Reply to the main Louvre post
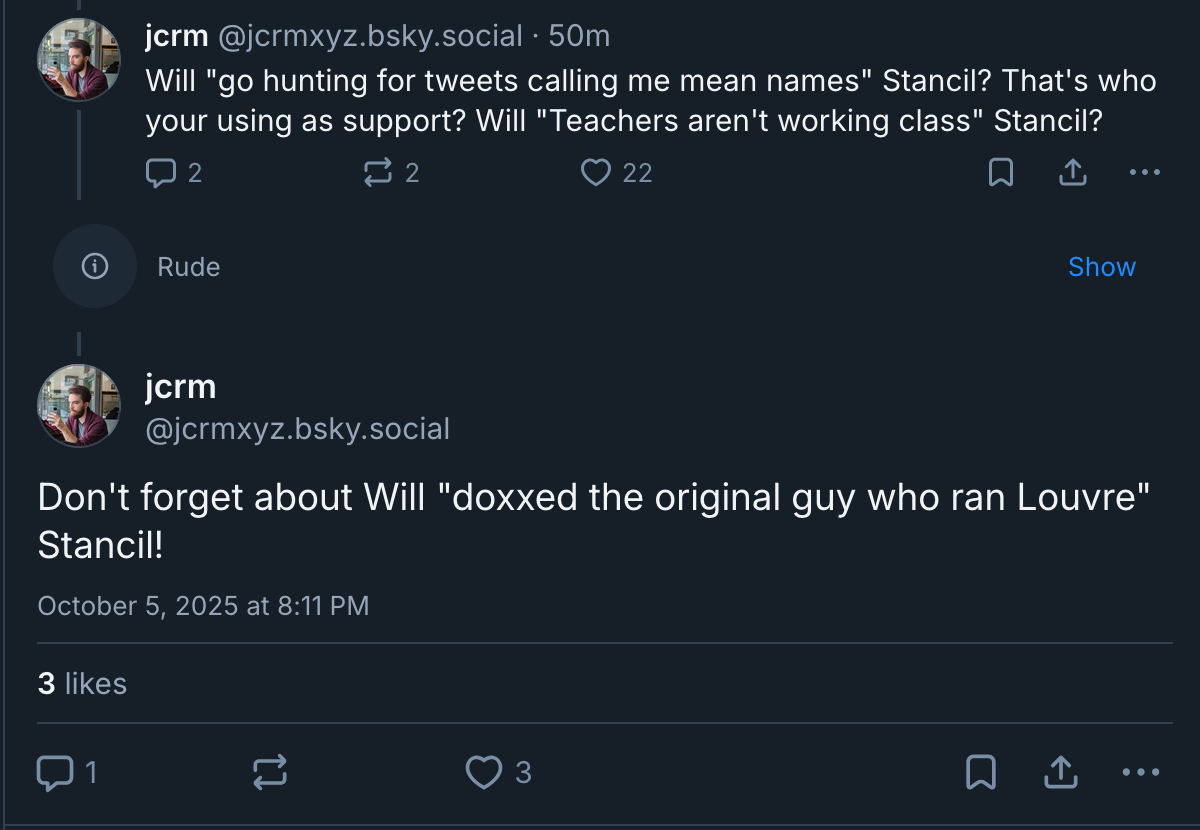 [54, 772]
